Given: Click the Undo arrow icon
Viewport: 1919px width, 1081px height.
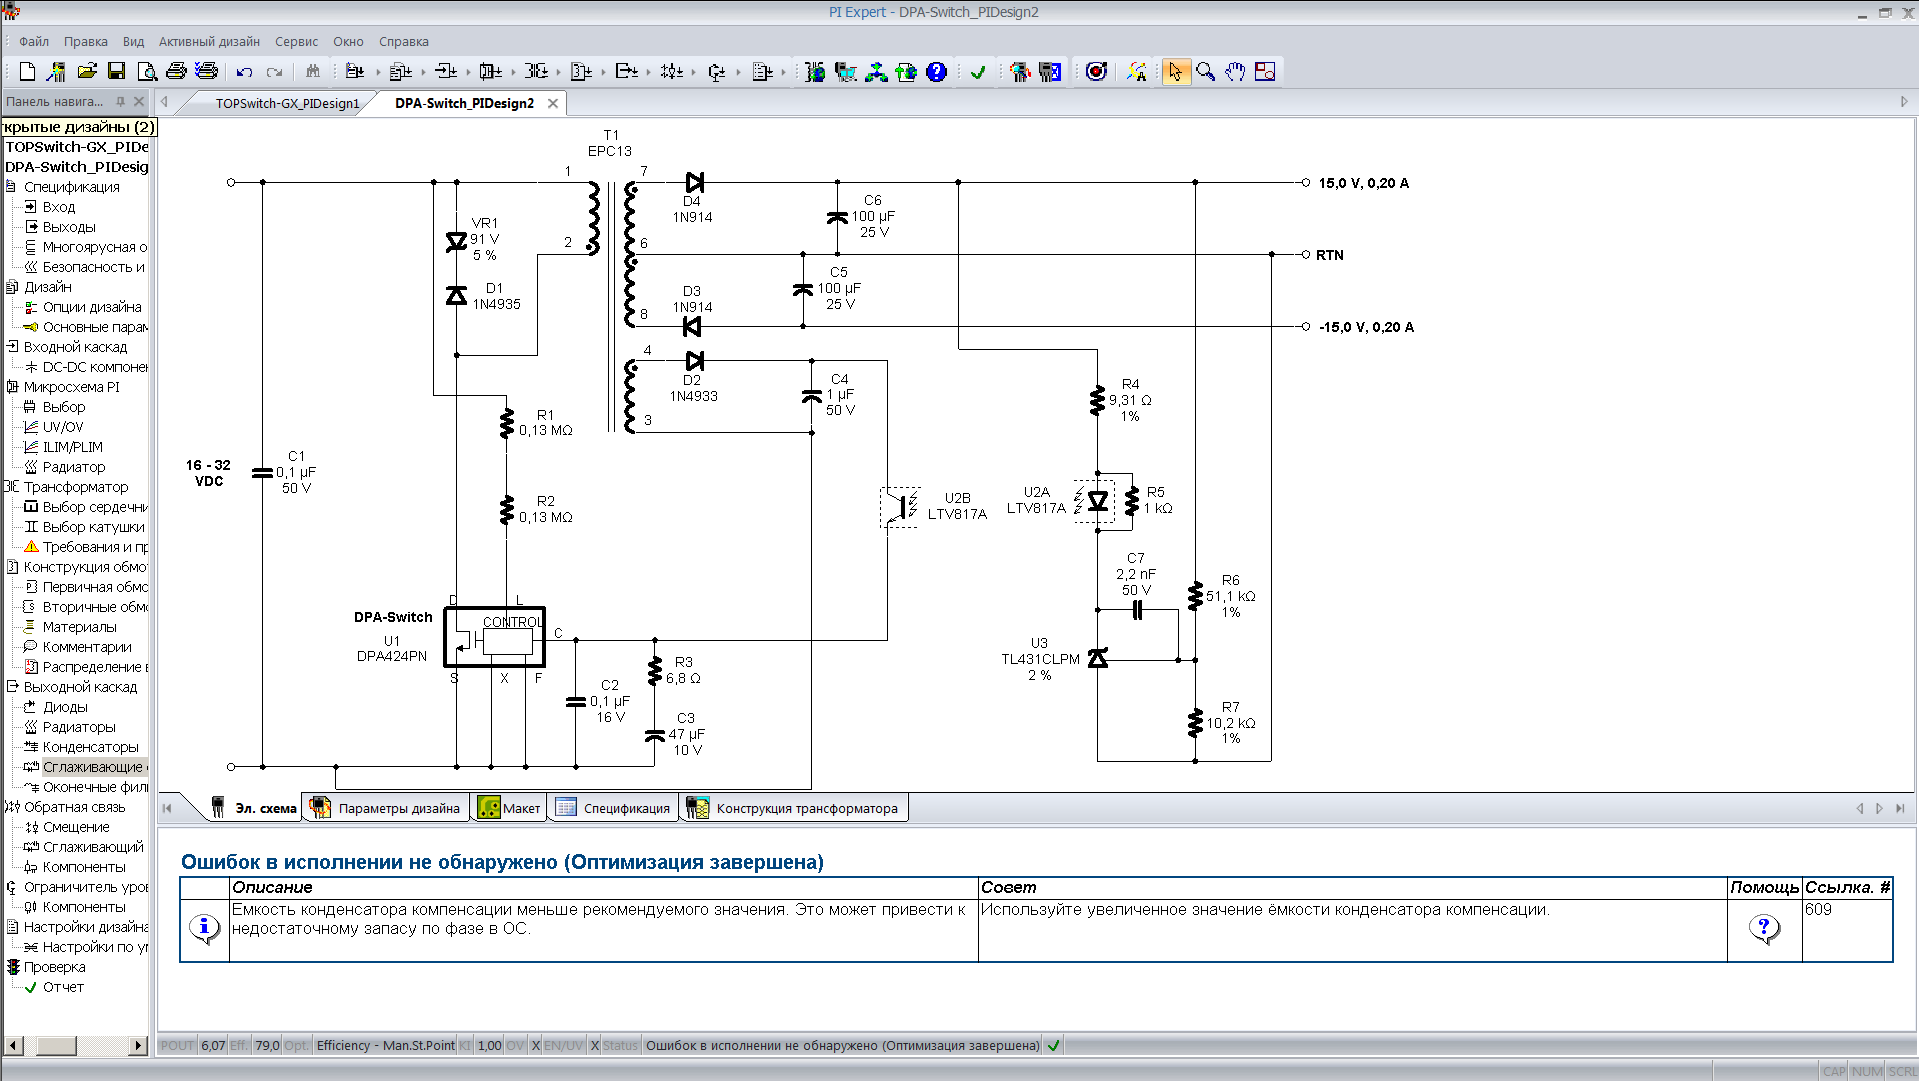Looking at the screenshot, I should pos(244,71).
